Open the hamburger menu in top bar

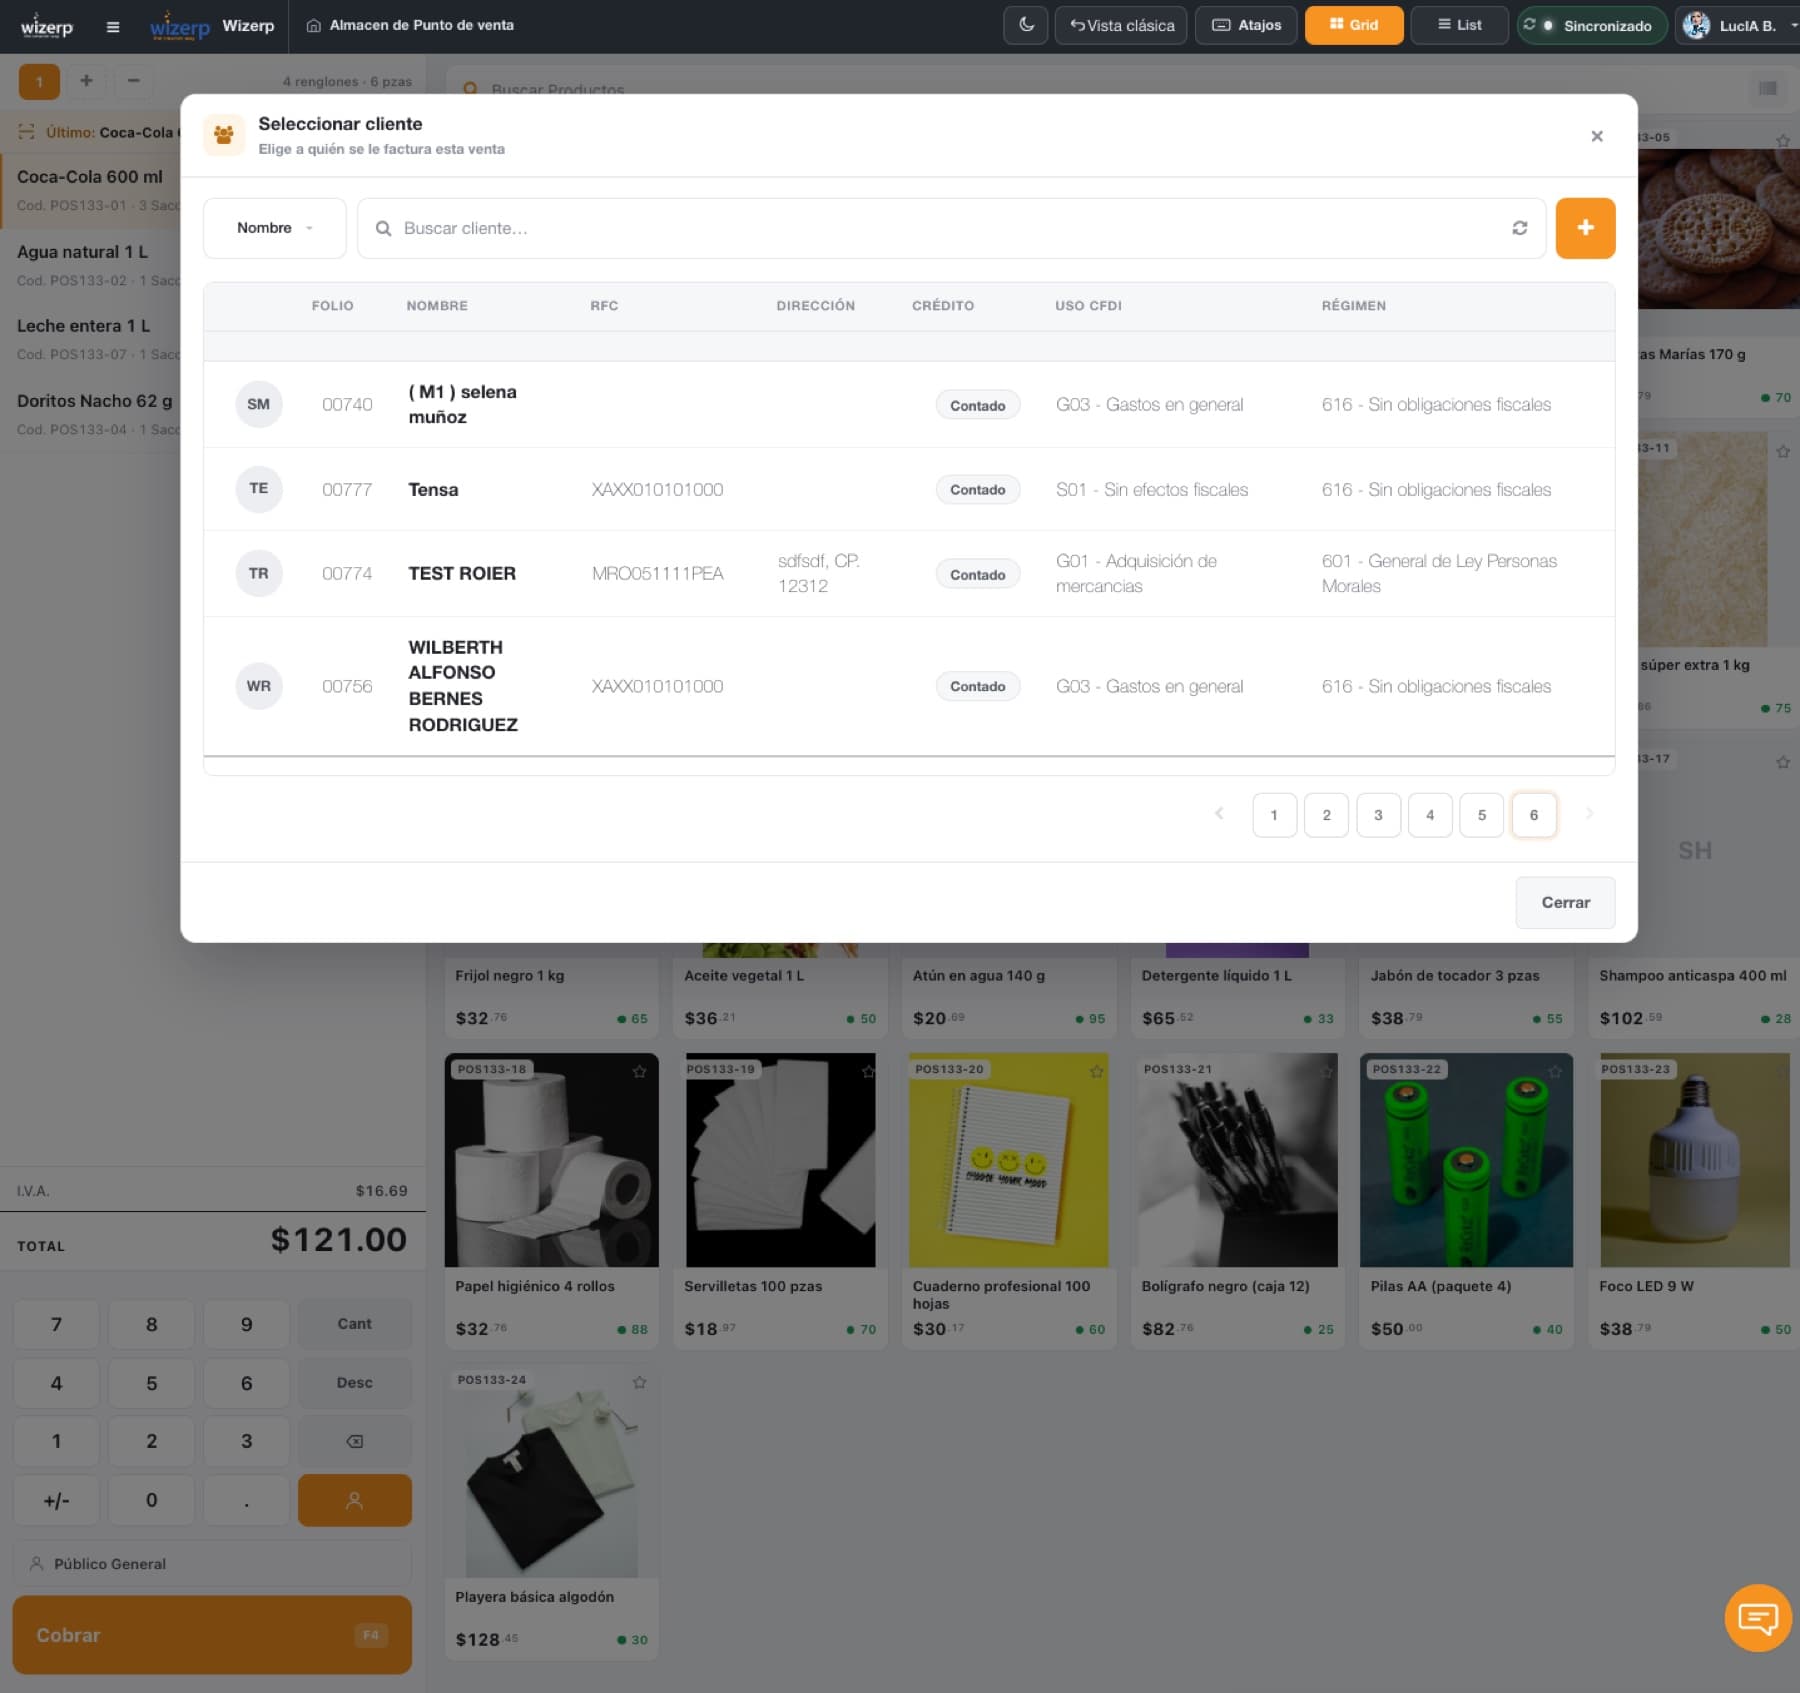pos(113,26)
